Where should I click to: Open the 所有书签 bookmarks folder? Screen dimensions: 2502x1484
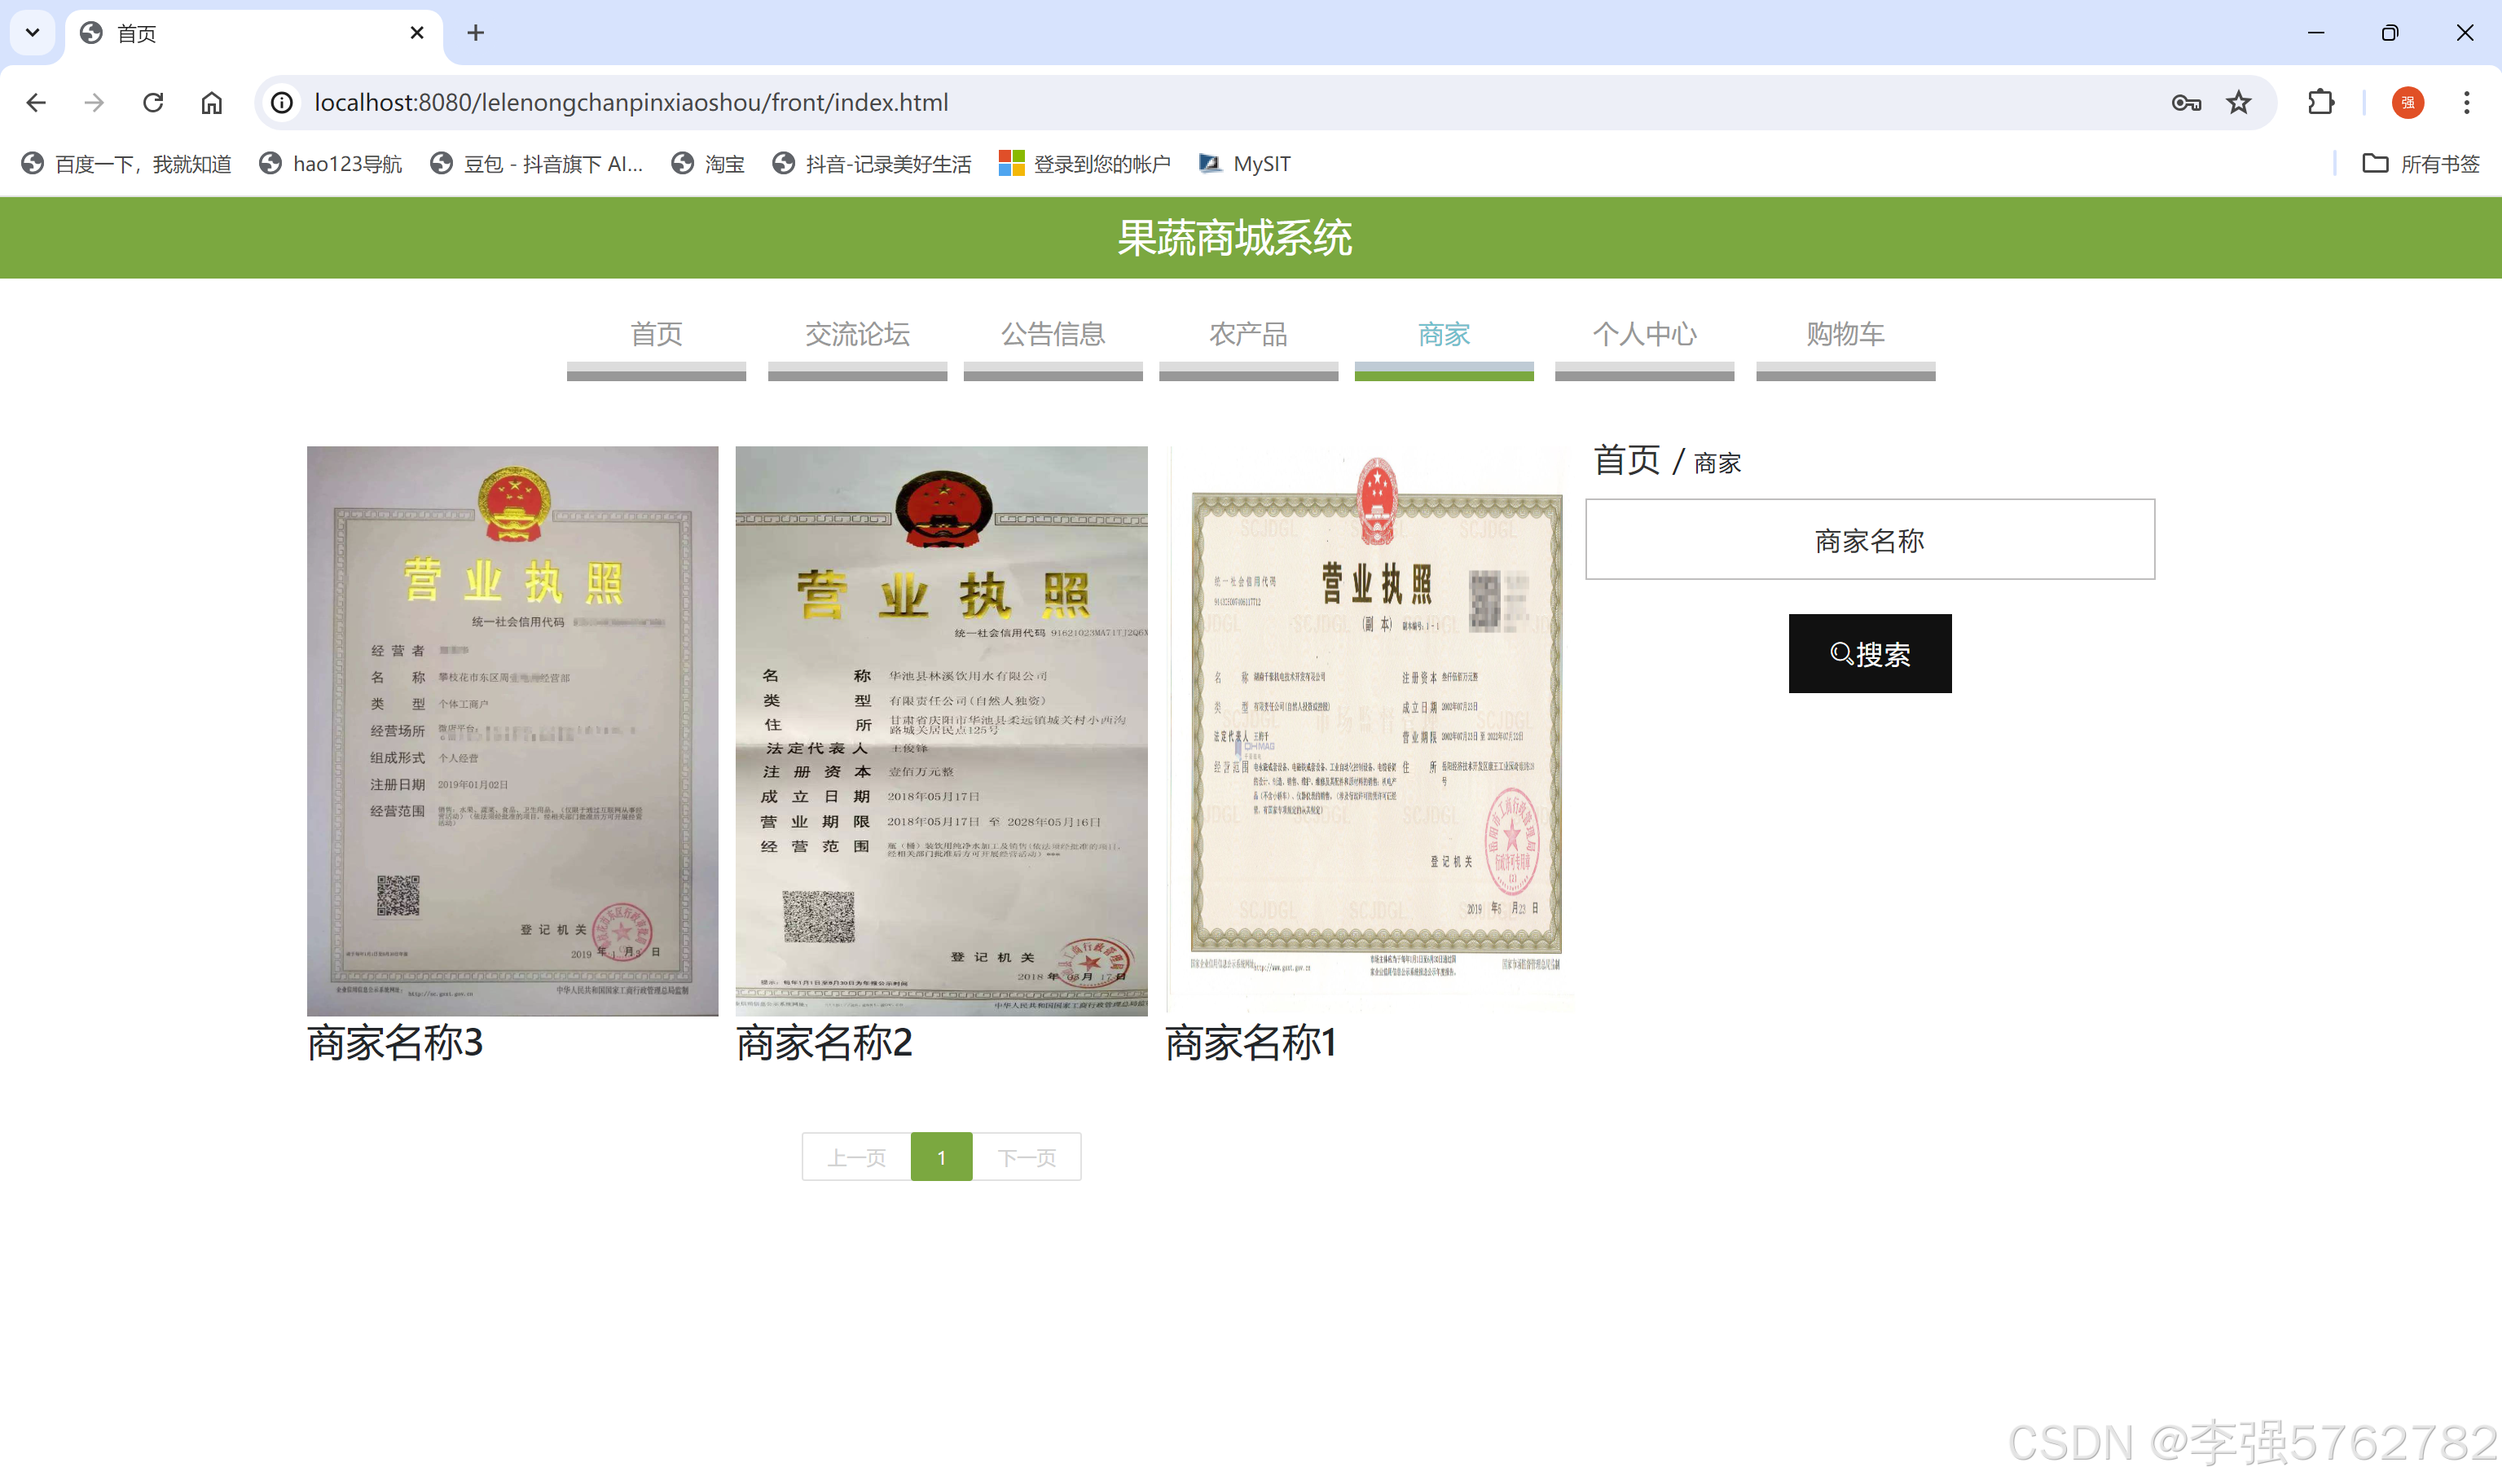(2420, 163)
